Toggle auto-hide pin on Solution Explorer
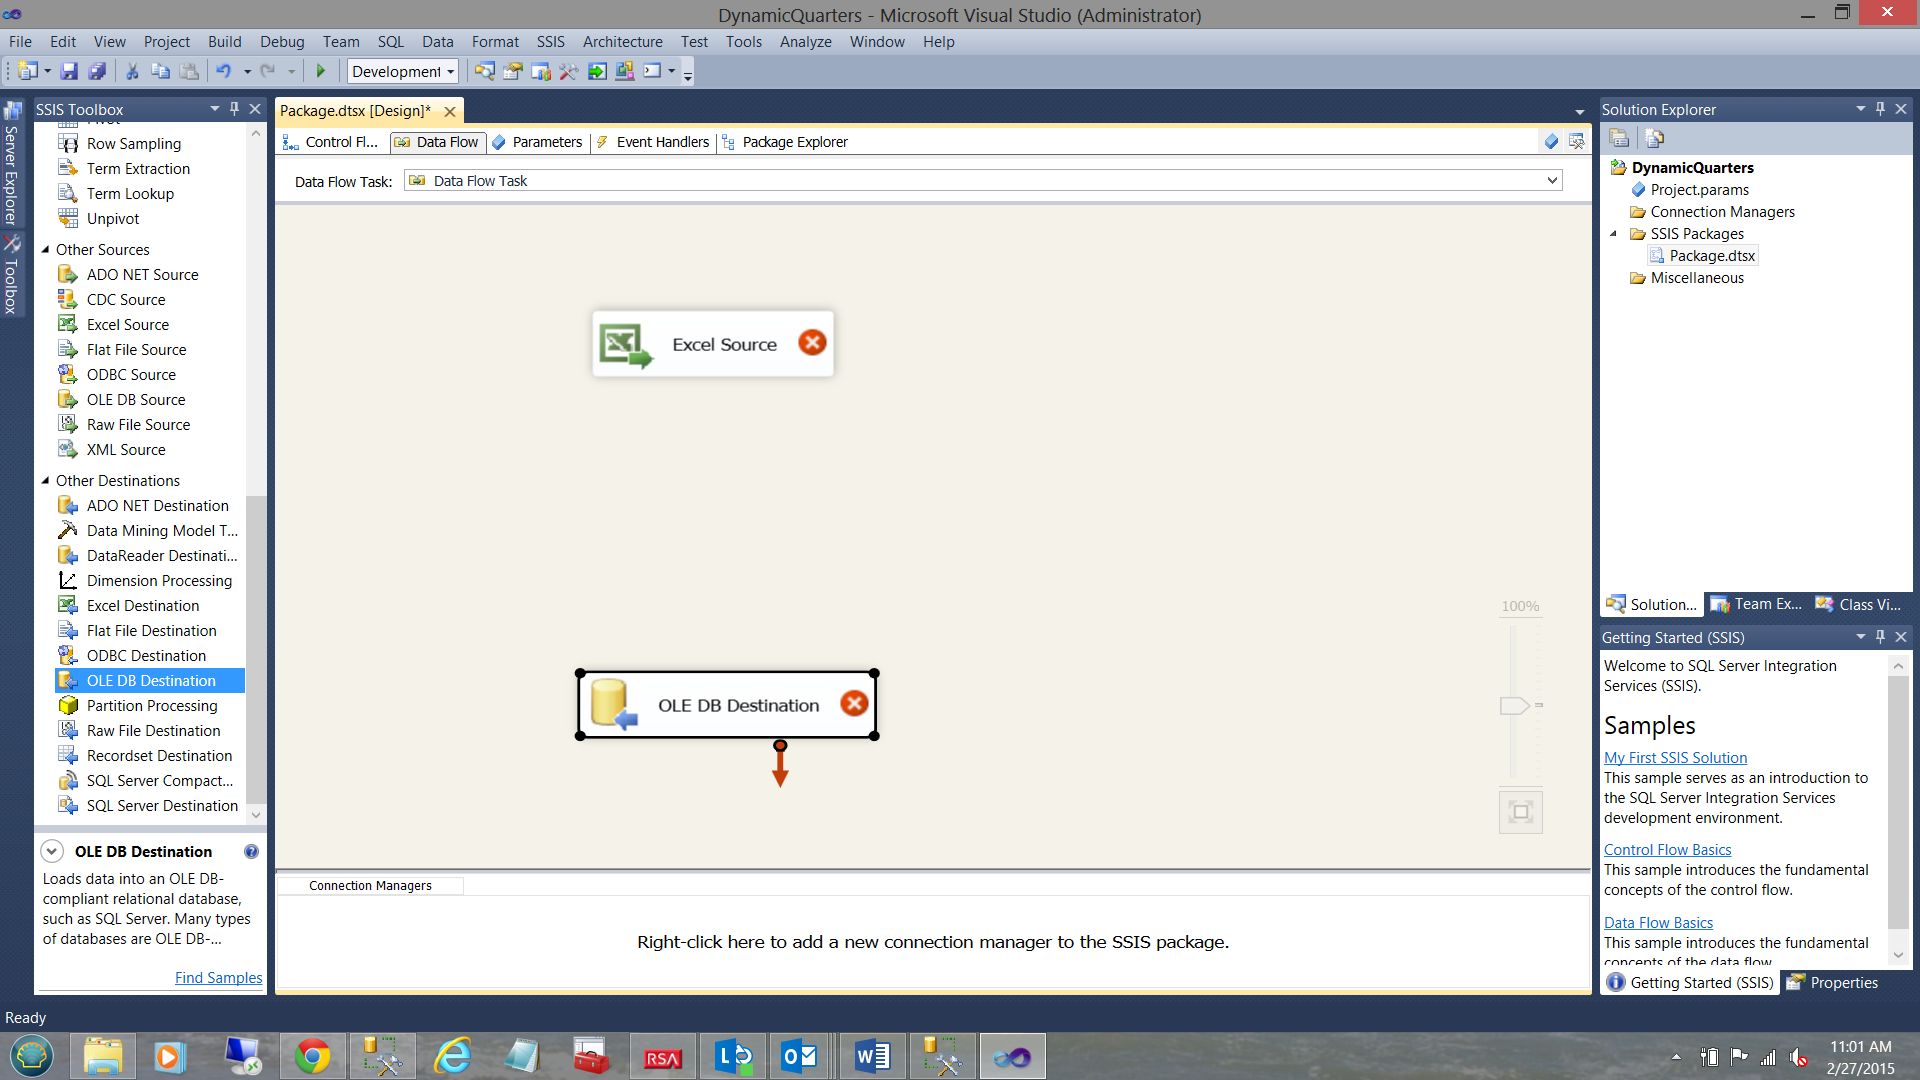This screenshot has height=1080, width=1920. pyautogui.click(x=1880, y=109)
